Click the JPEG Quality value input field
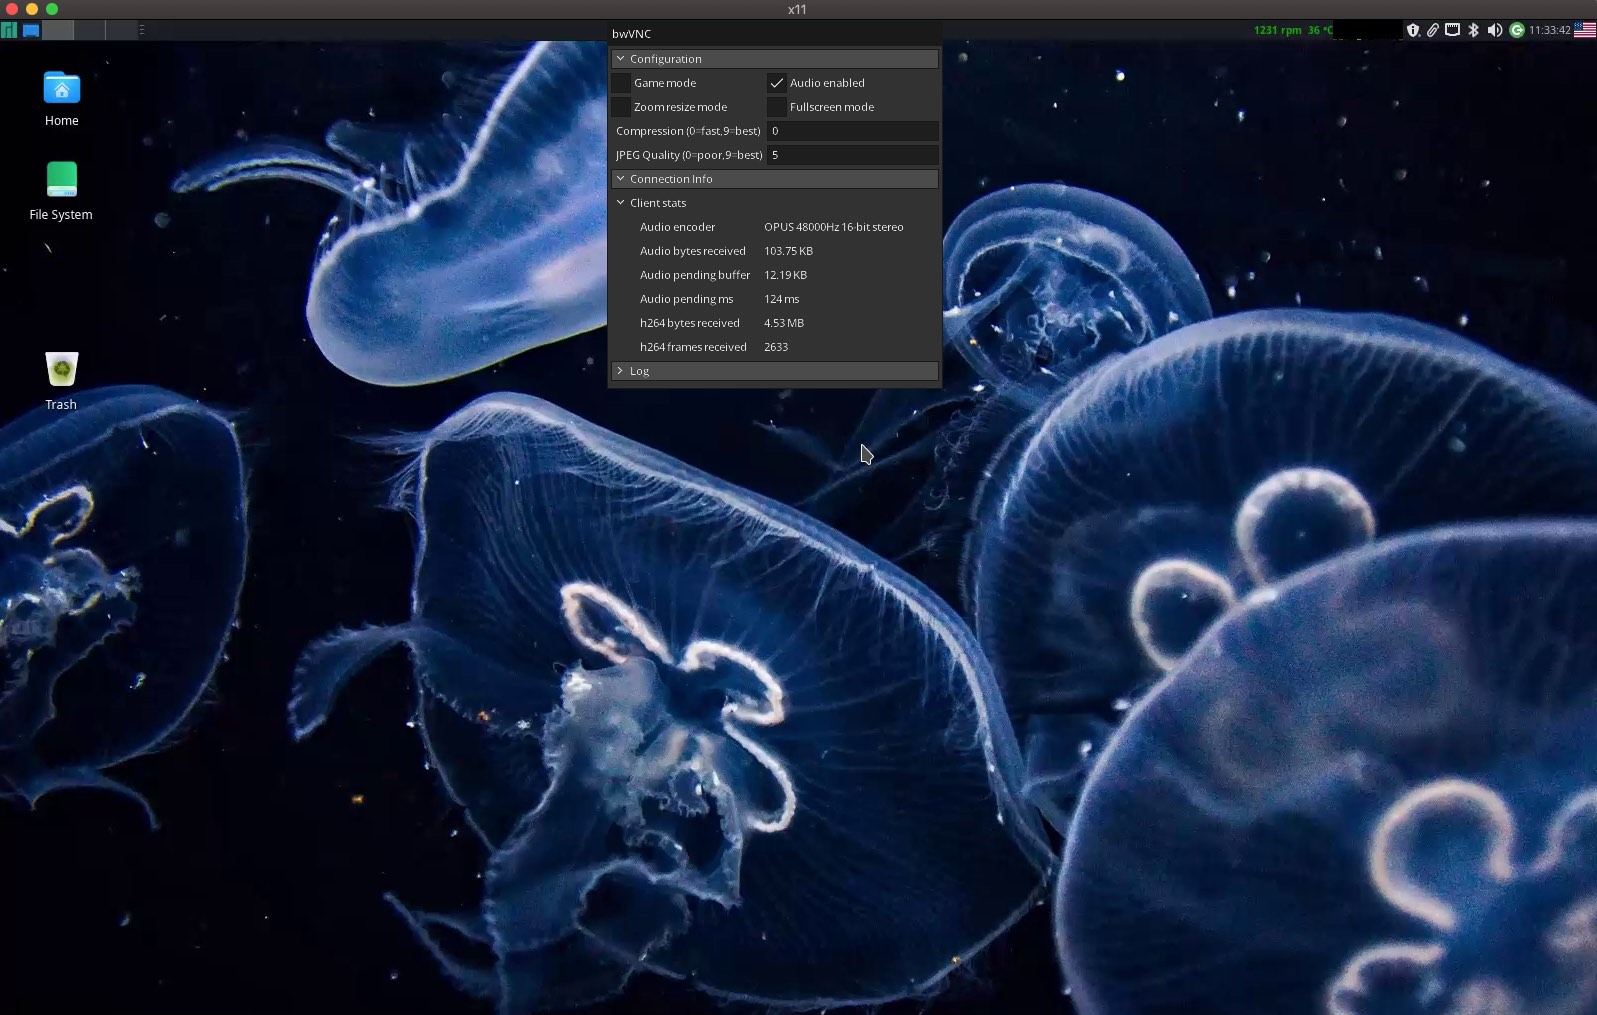Screen dimensions: 1597x1015 [852, 155]
